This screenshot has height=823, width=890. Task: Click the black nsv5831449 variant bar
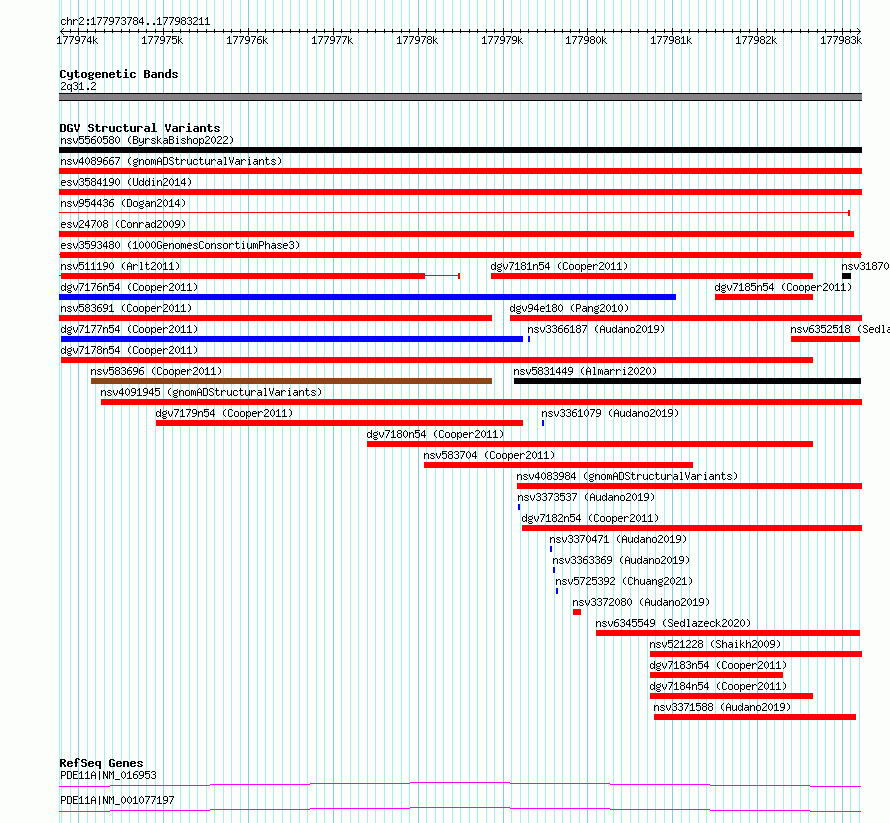687,381
